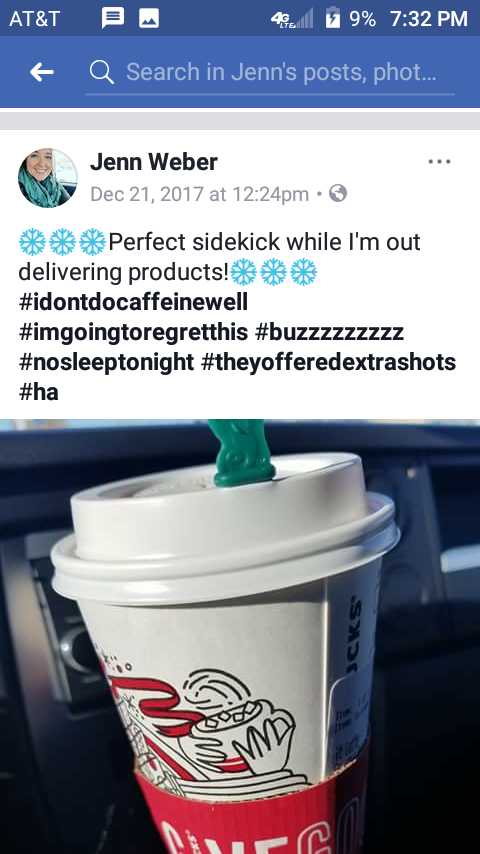Open the #nosleeptonight hashtag
Viewport: 480px width, 854px height.
tap(106, 362)
